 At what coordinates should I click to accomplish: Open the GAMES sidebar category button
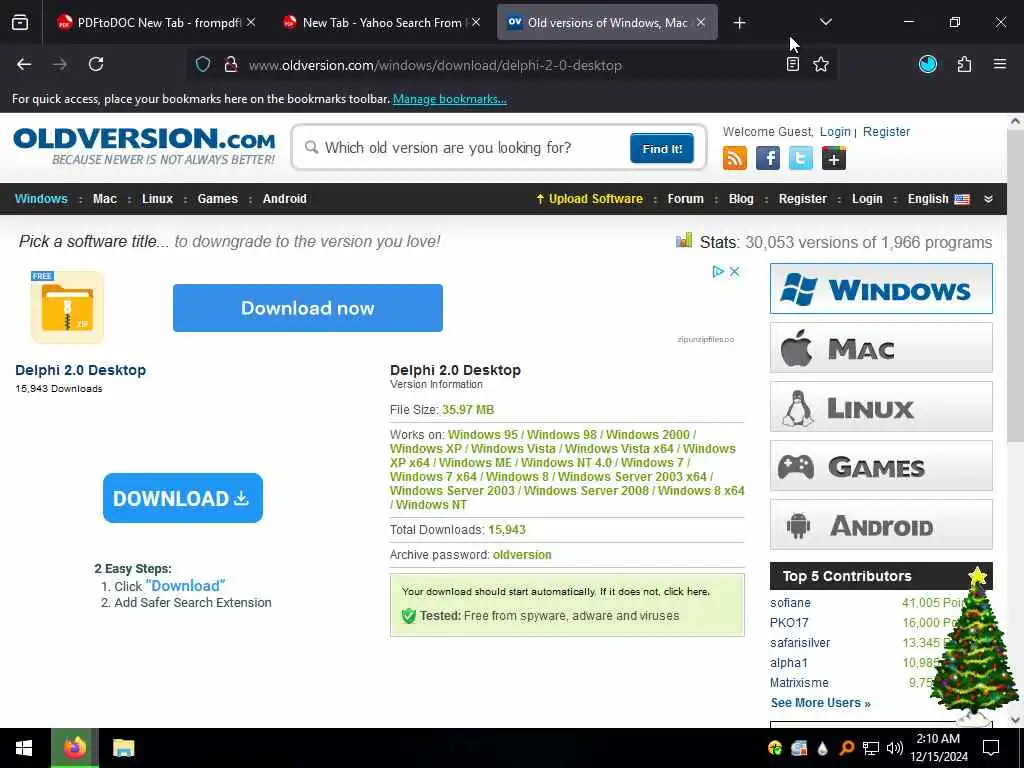(x=881, y=466)
